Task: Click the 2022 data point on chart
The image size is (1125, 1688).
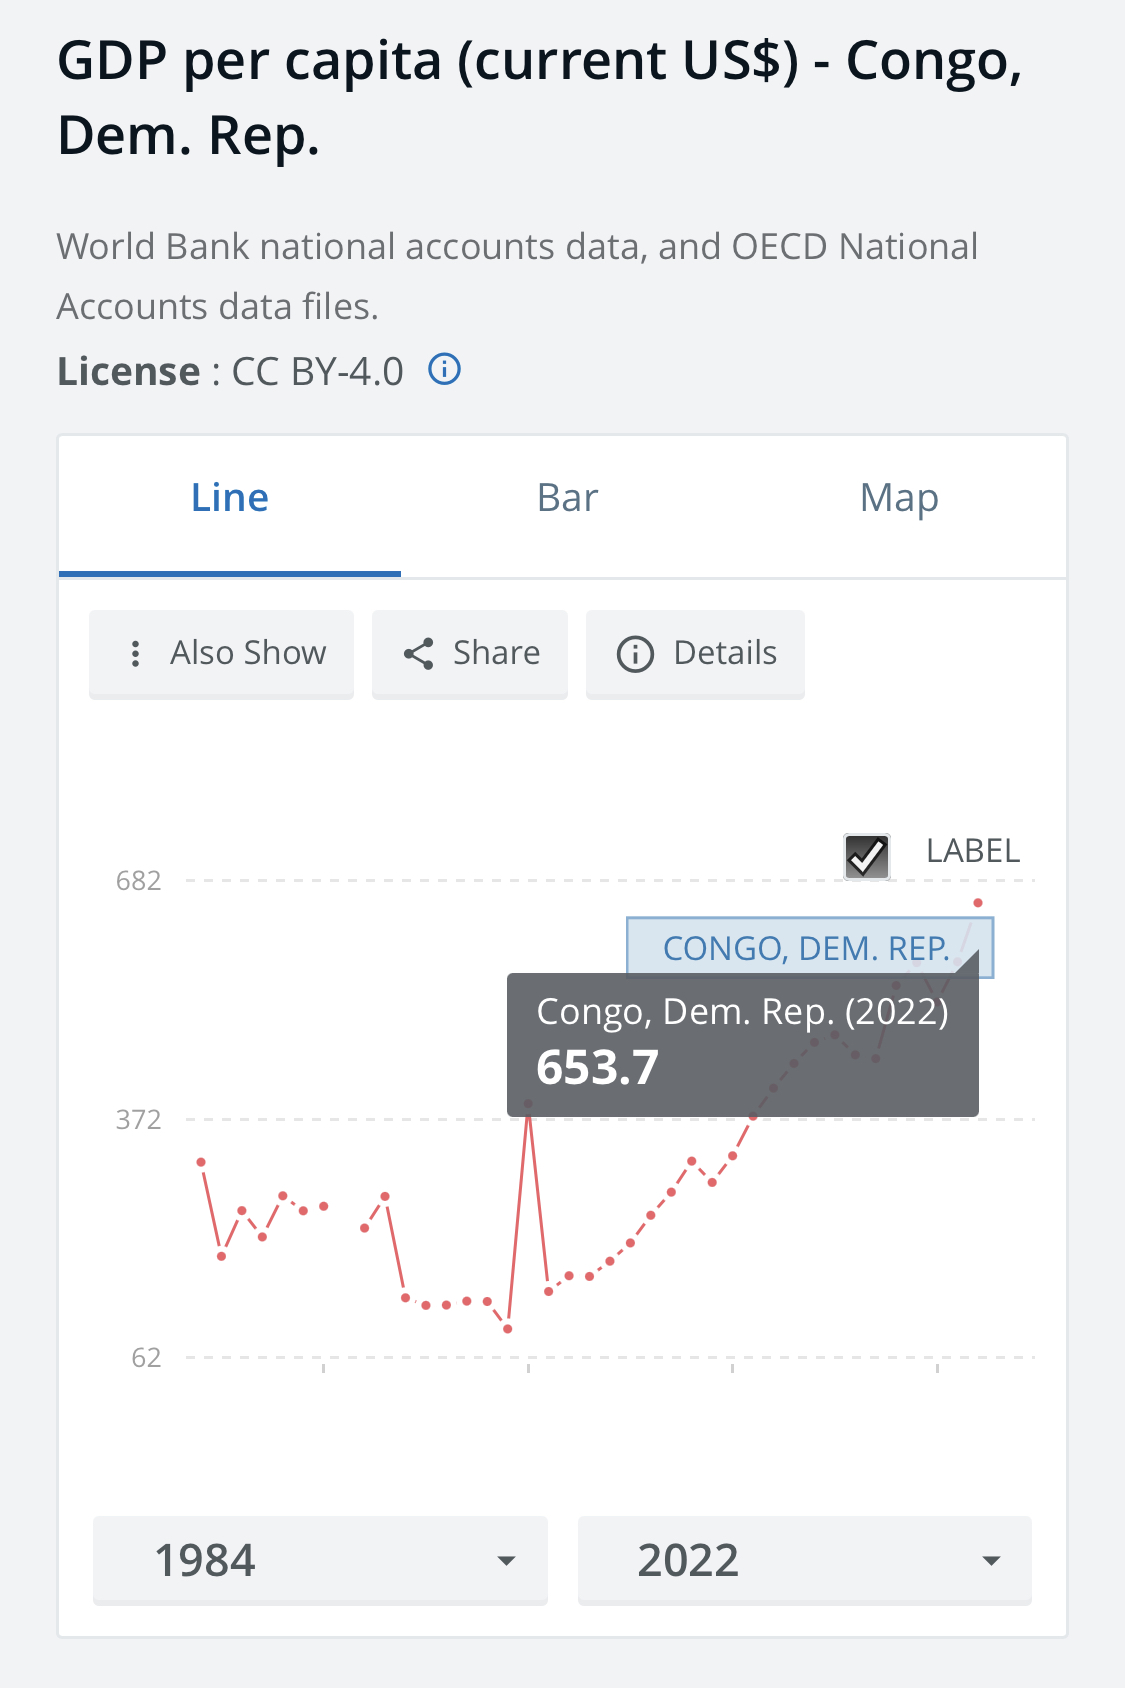Action: 978,903
